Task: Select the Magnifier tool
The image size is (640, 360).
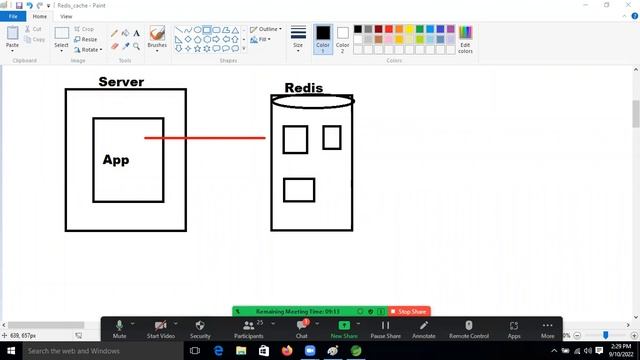Action: pos(136,47)
